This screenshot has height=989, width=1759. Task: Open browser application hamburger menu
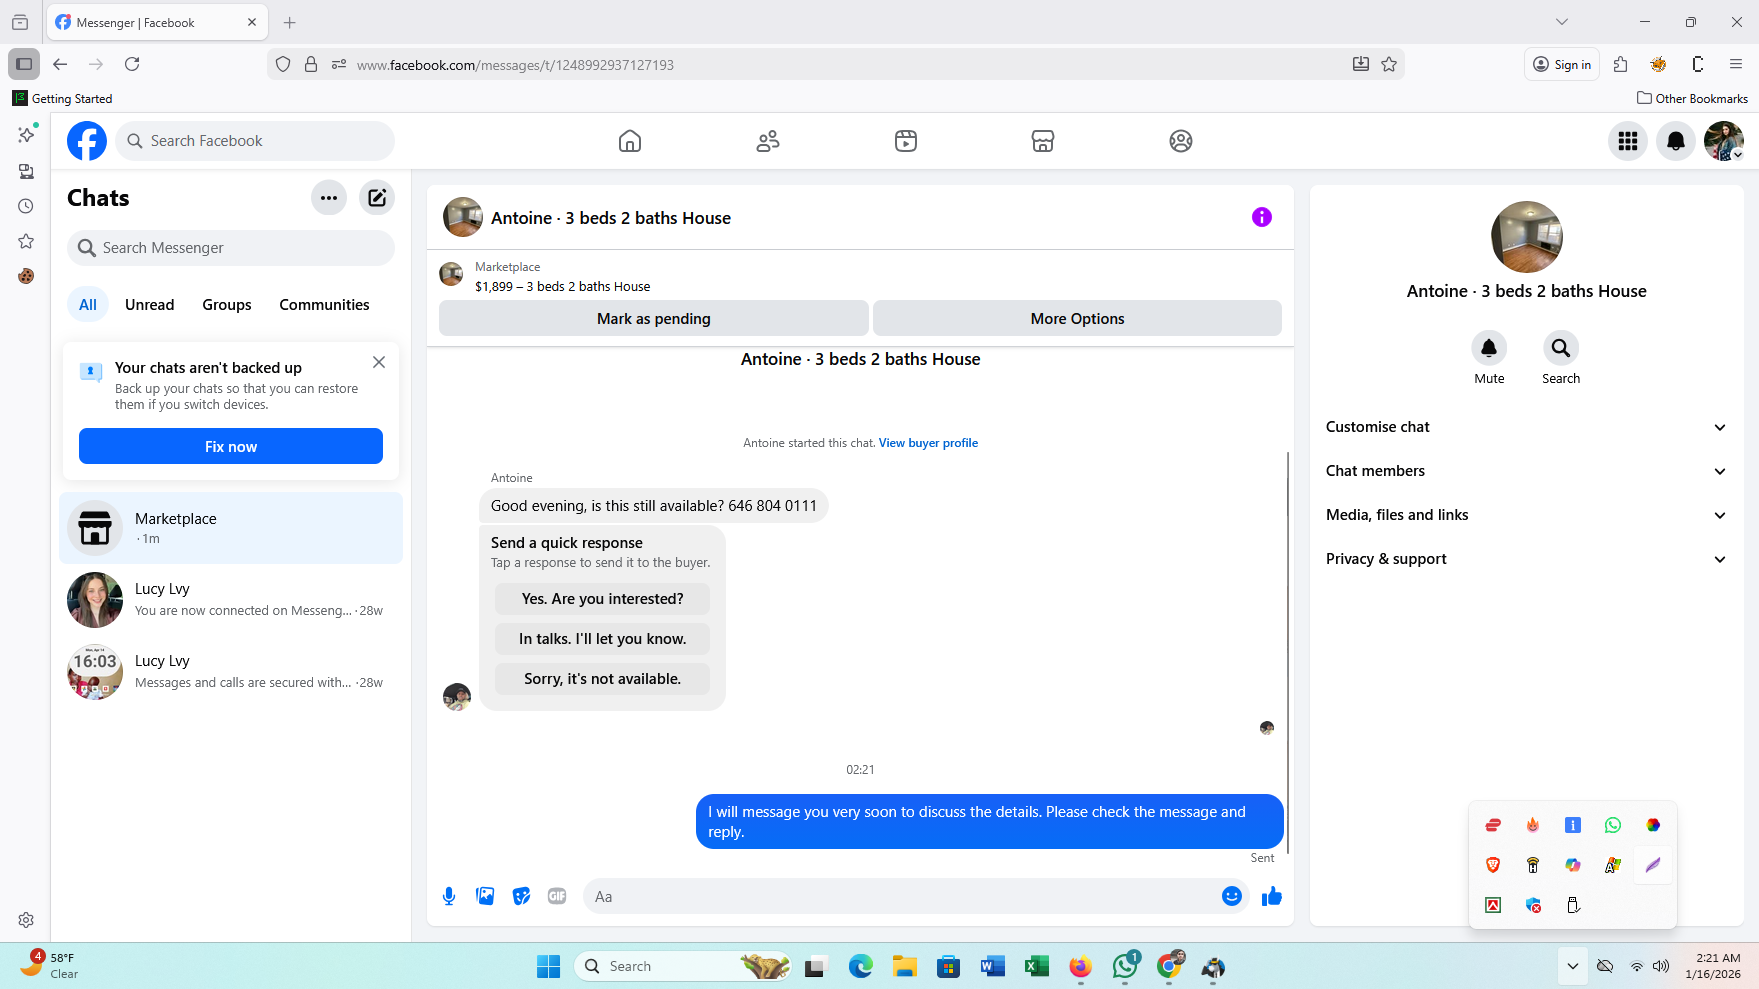pos(1736,65)
